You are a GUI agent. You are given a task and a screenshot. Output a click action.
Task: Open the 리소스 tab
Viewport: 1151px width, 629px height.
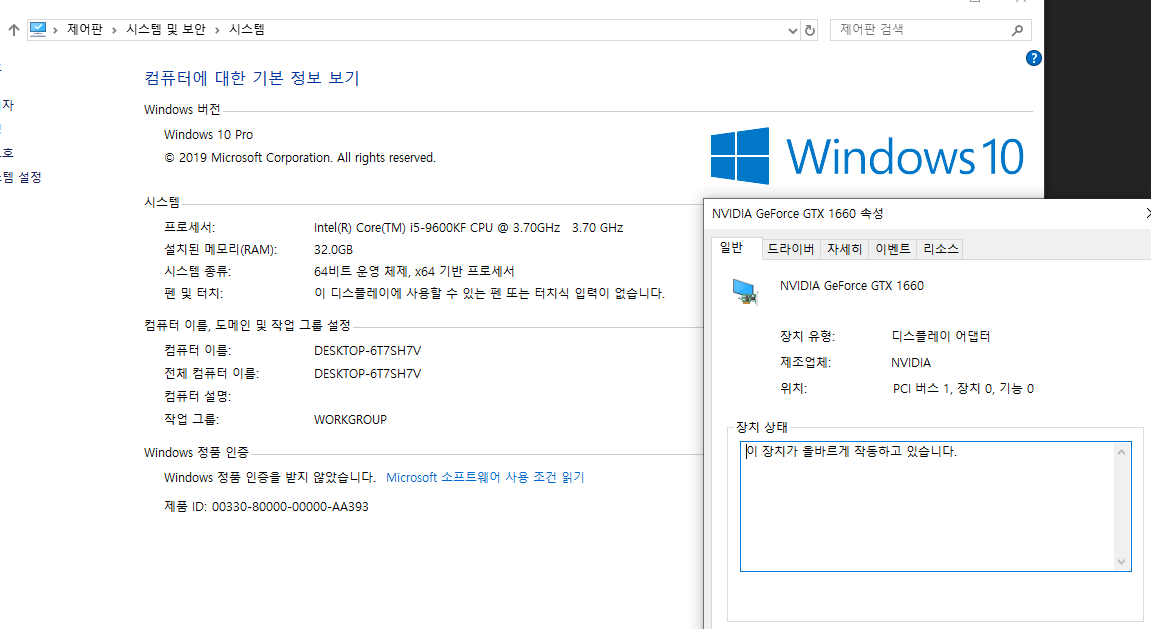pos(940,249)
